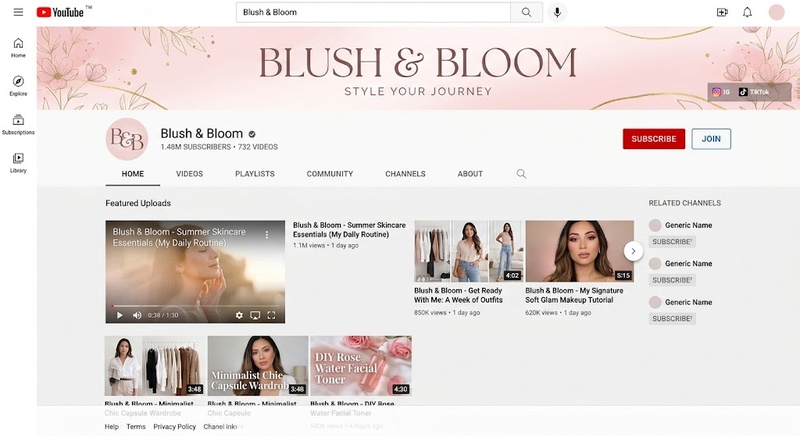Switch to the CHANNELS tab
The height and width of the screenshot is (436, 800).
point(405,174)
